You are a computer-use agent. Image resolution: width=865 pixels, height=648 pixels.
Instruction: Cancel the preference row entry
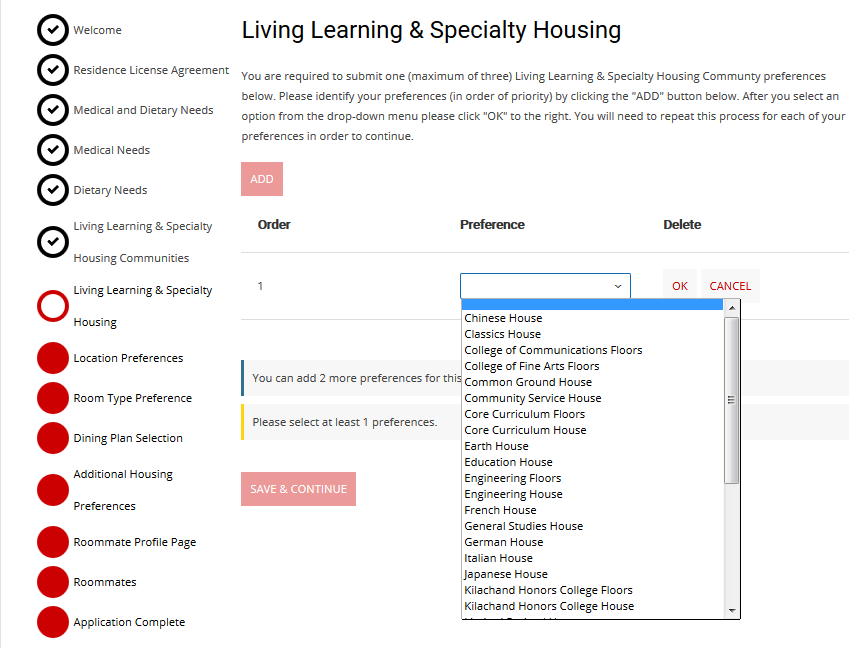(730, 286)
